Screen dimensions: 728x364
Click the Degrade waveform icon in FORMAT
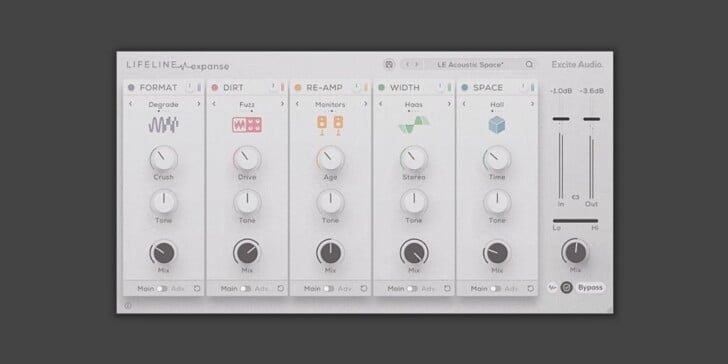click(163, 125)
